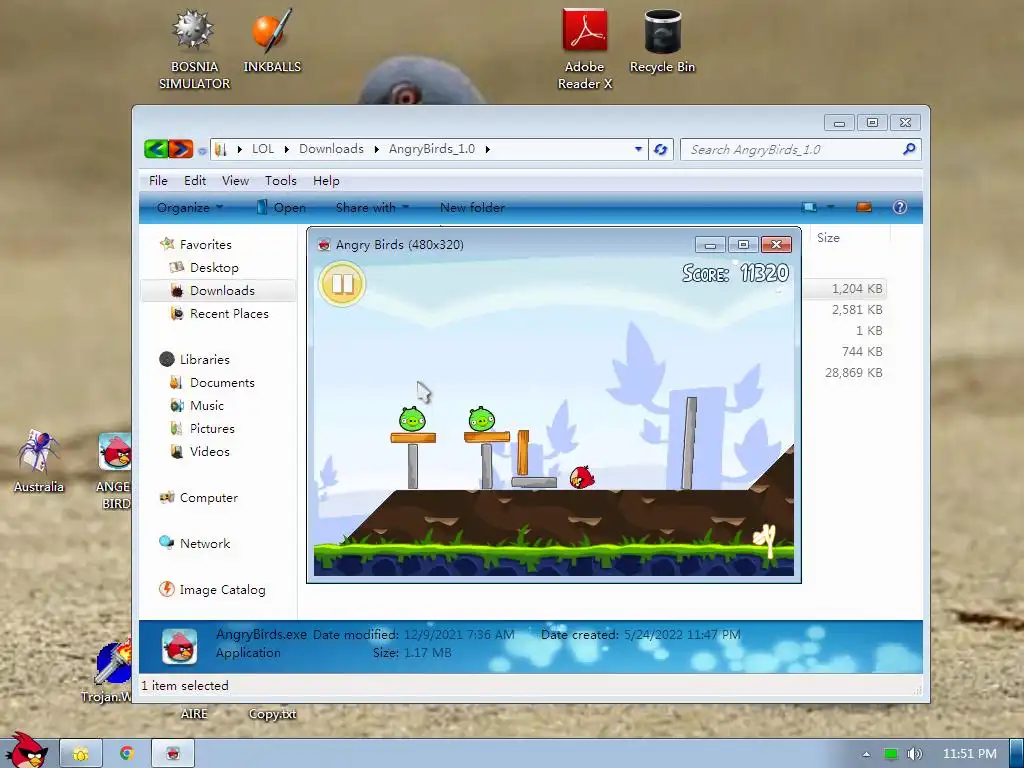The image size is (1024, 768).
Task: Select Recent Places in navigation pane
Action: point(229,313)
